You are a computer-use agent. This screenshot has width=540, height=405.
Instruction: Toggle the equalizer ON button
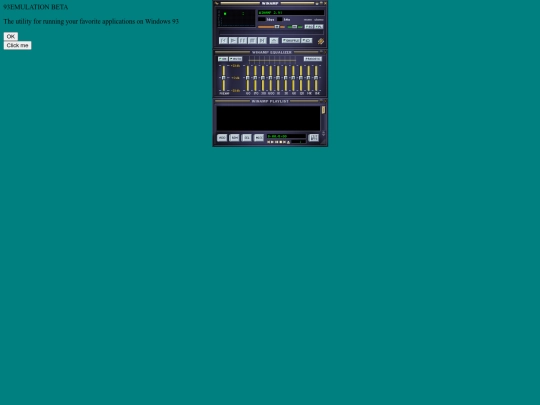pyautogui.click(x=223, y=59)
